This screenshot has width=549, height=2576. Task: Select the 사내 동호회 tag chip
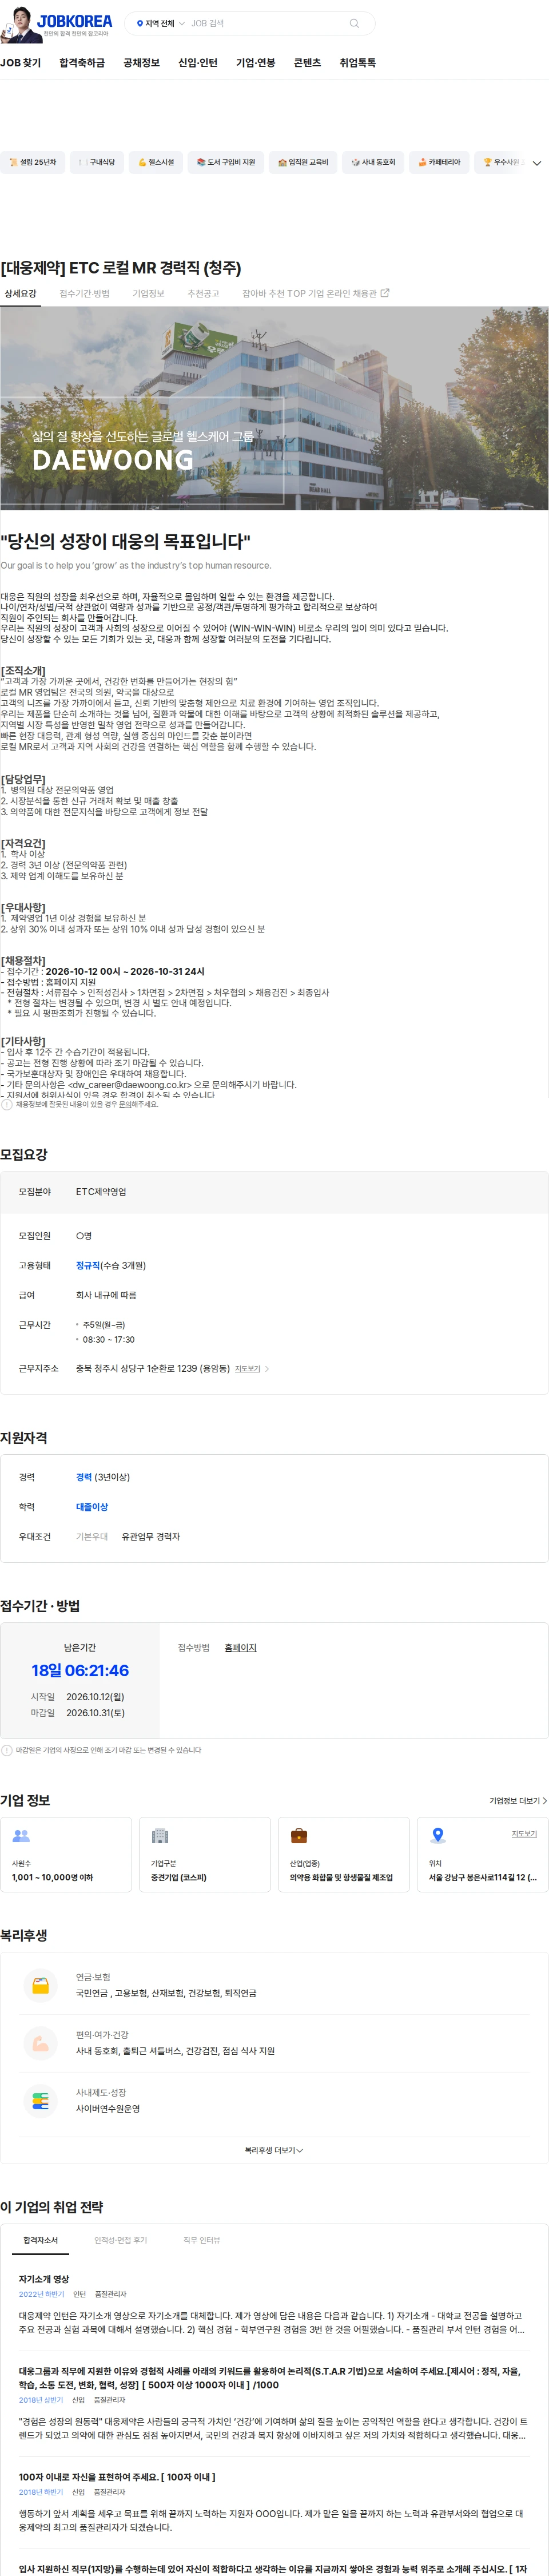point(373,162)
